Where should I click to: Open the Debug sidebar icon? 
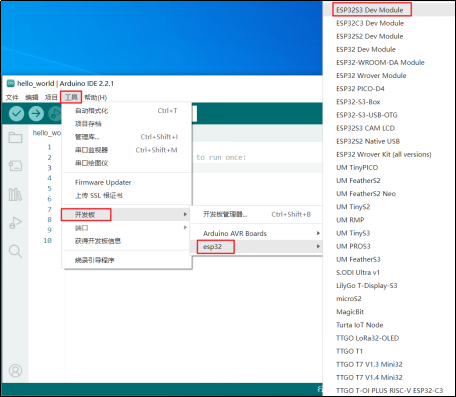pos(15,223)
